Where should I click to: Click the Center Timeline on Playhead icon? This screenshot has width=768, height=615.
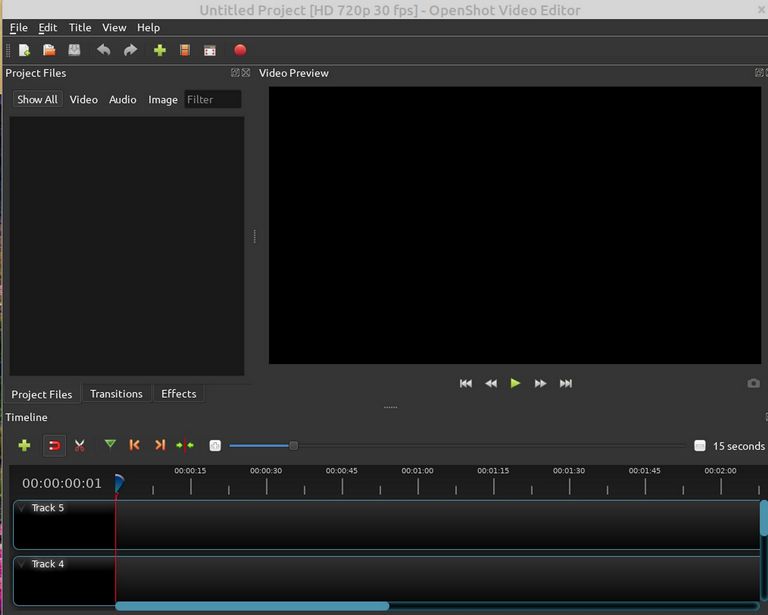(185, 446)
